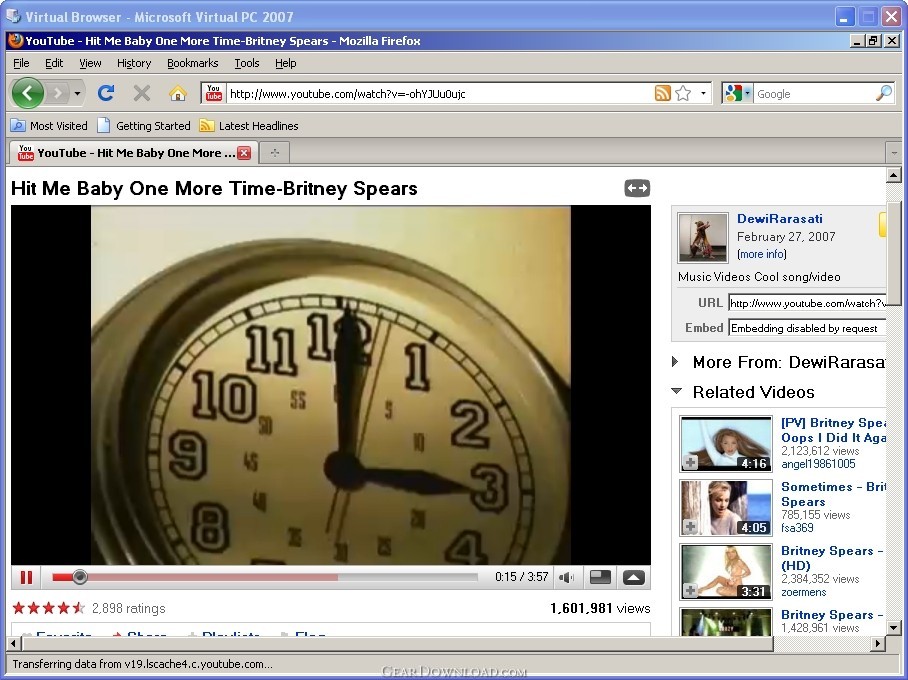Screen dimensions: 908x680
Task: Open the Sometimes - Britney Spears video link
Action: [833, 494]
